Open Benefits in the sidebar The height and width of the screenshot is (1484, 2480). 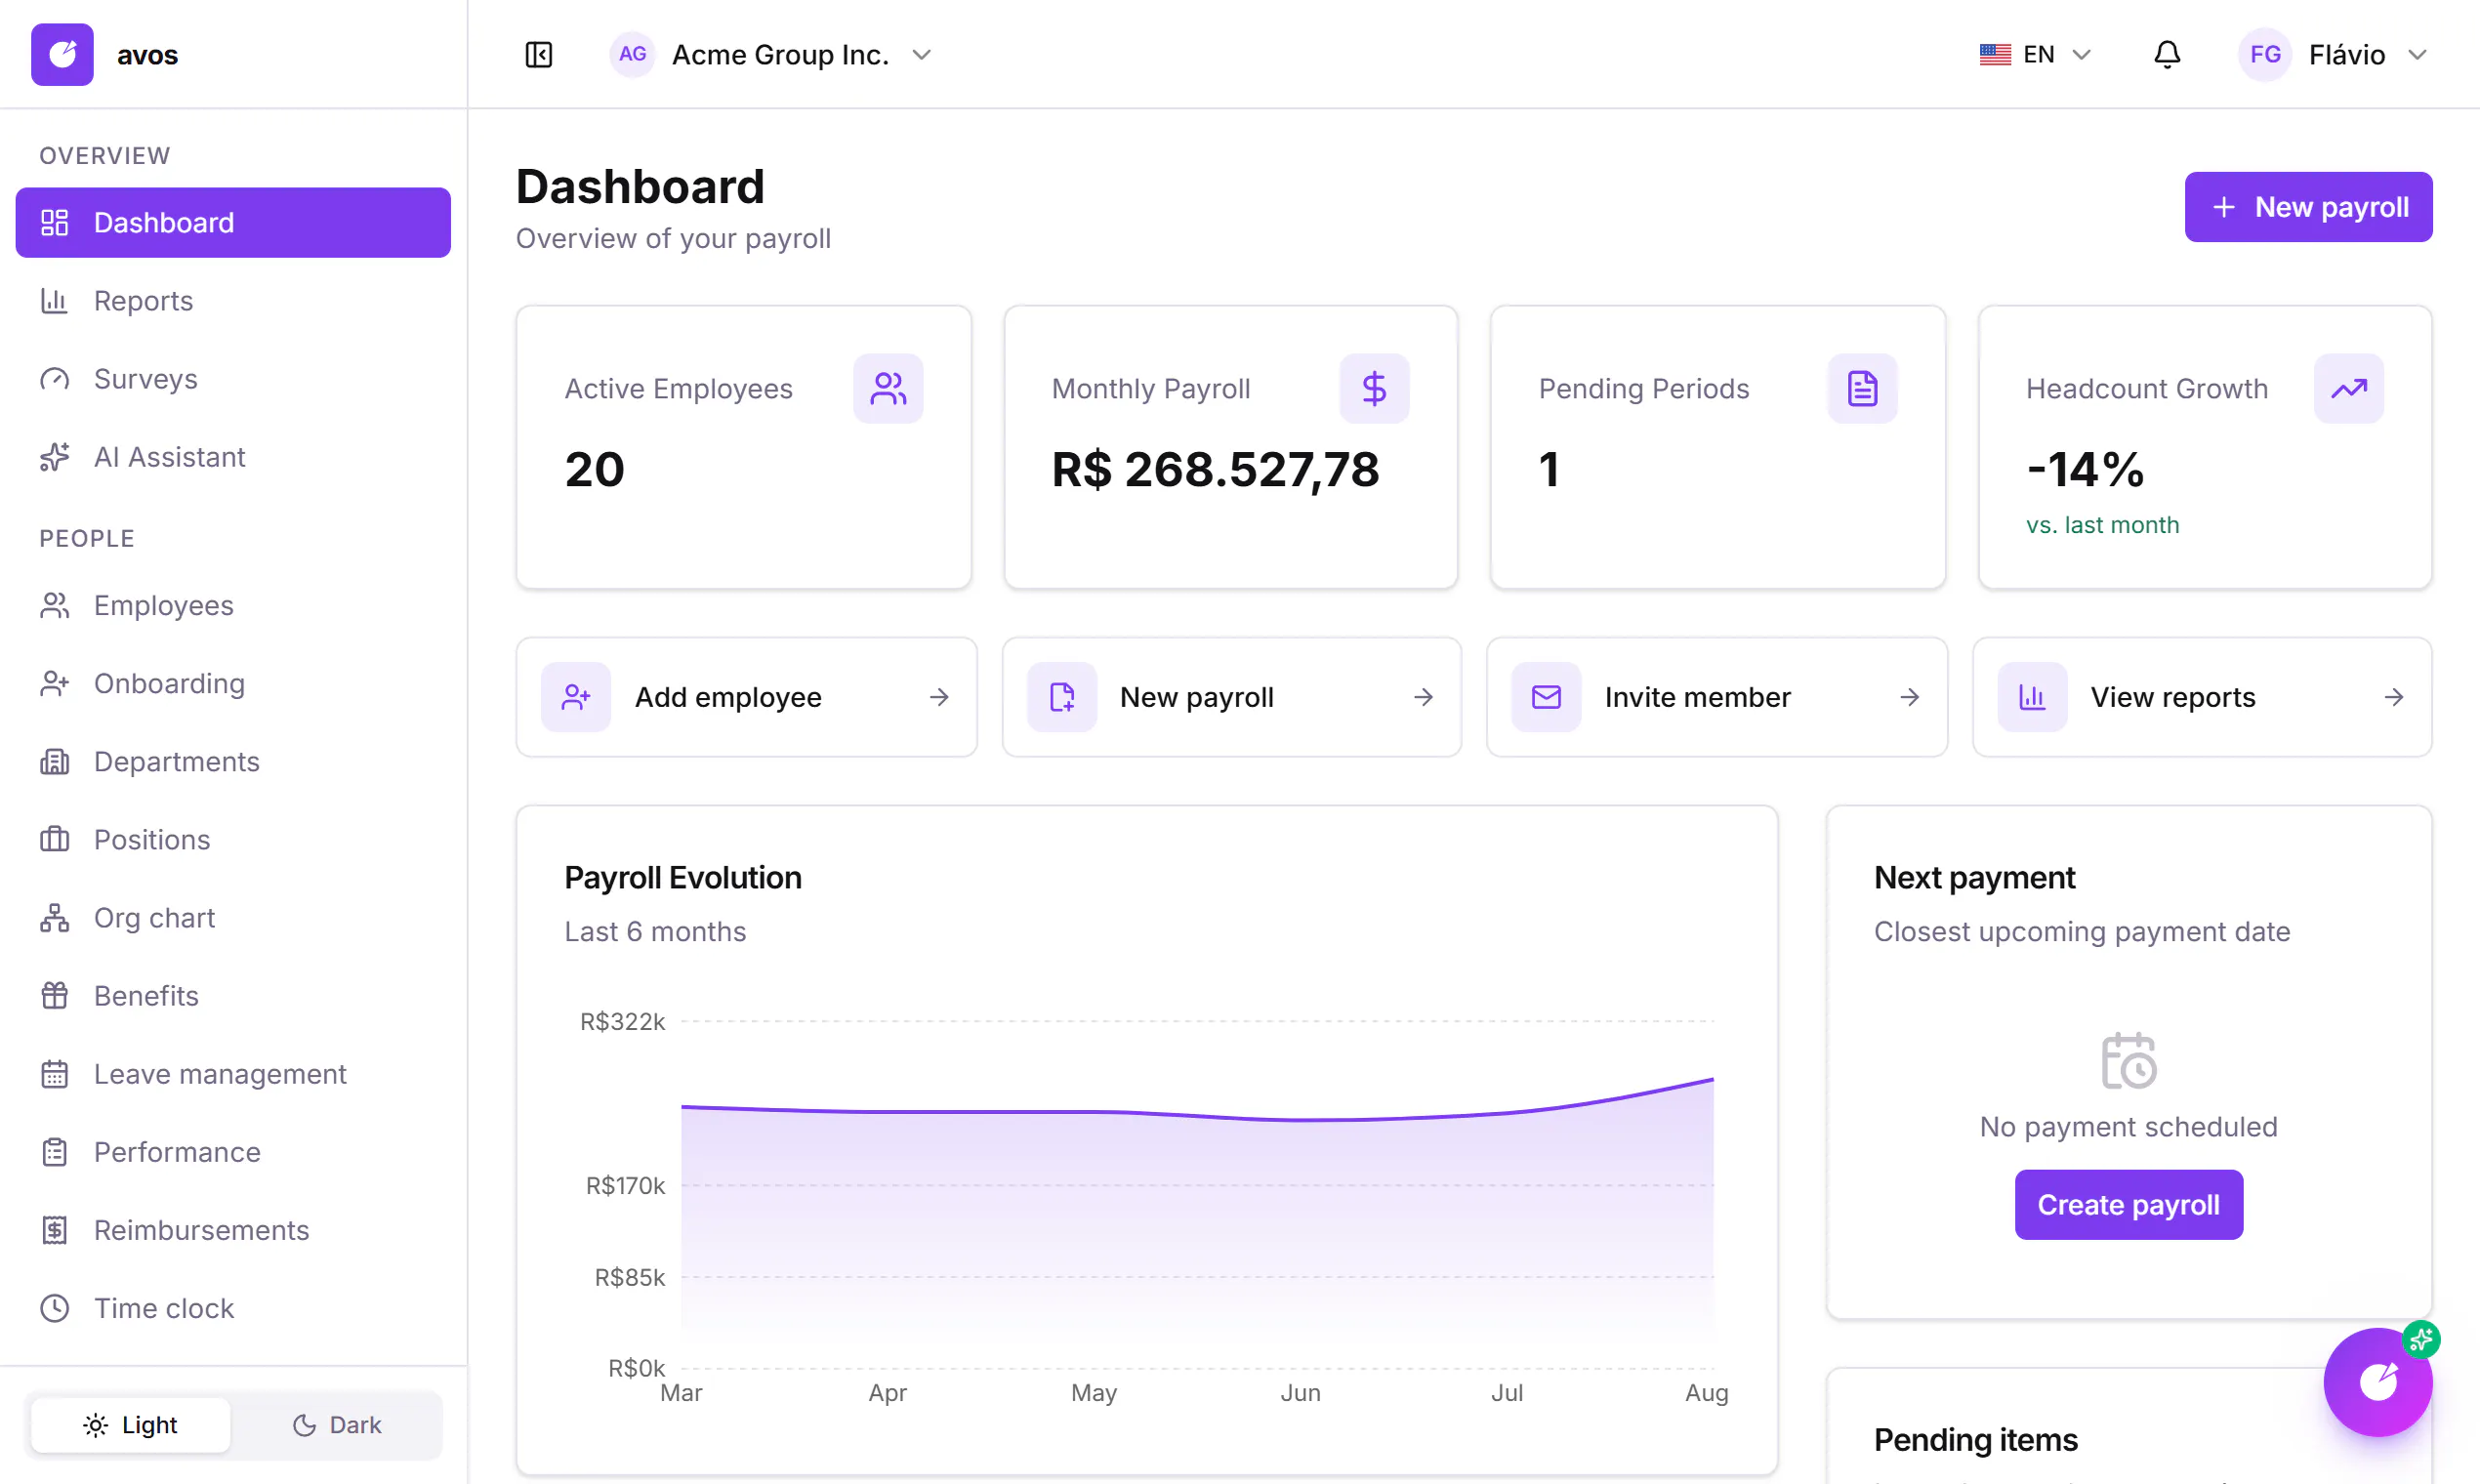[x=233, y=995]
